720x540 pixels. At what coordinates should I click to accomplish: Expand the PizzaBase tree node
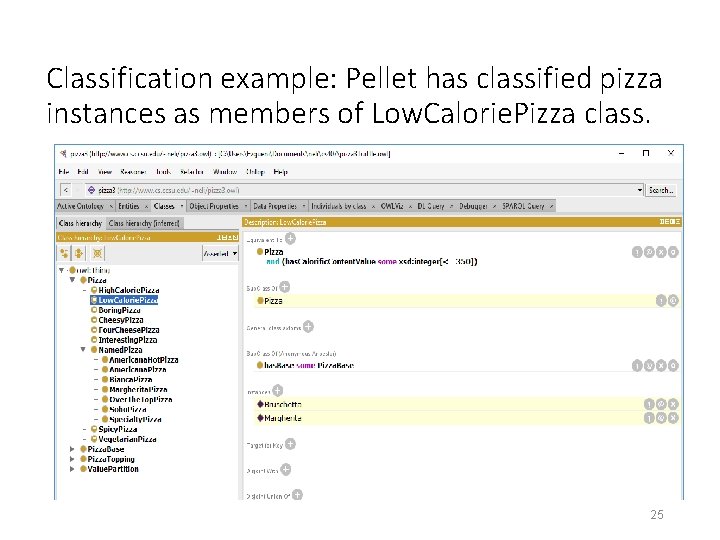tap(72, 449)
